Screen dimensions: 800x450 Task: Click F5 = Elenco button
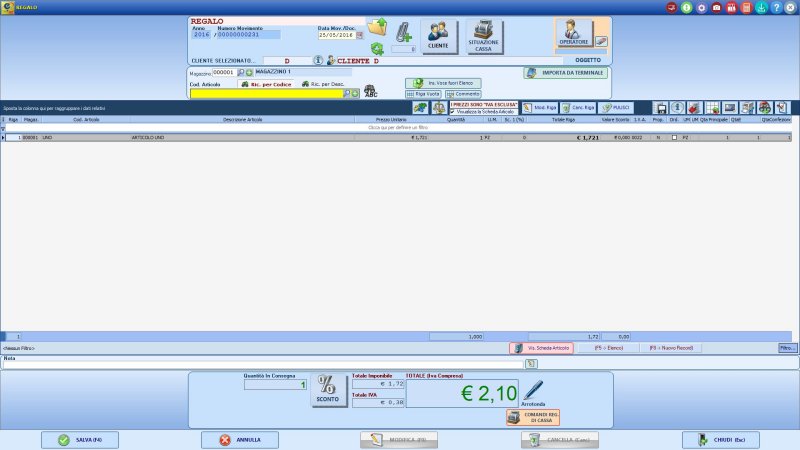click(x=608, y=348)
